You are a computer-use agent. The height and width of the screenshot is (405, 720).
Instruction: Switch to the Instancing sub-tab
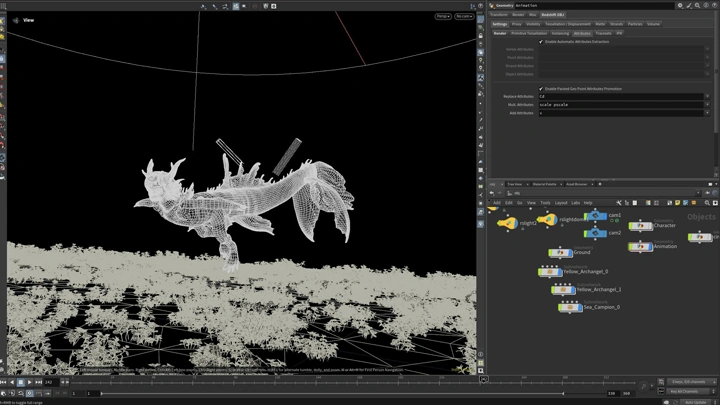coord(560,33)
